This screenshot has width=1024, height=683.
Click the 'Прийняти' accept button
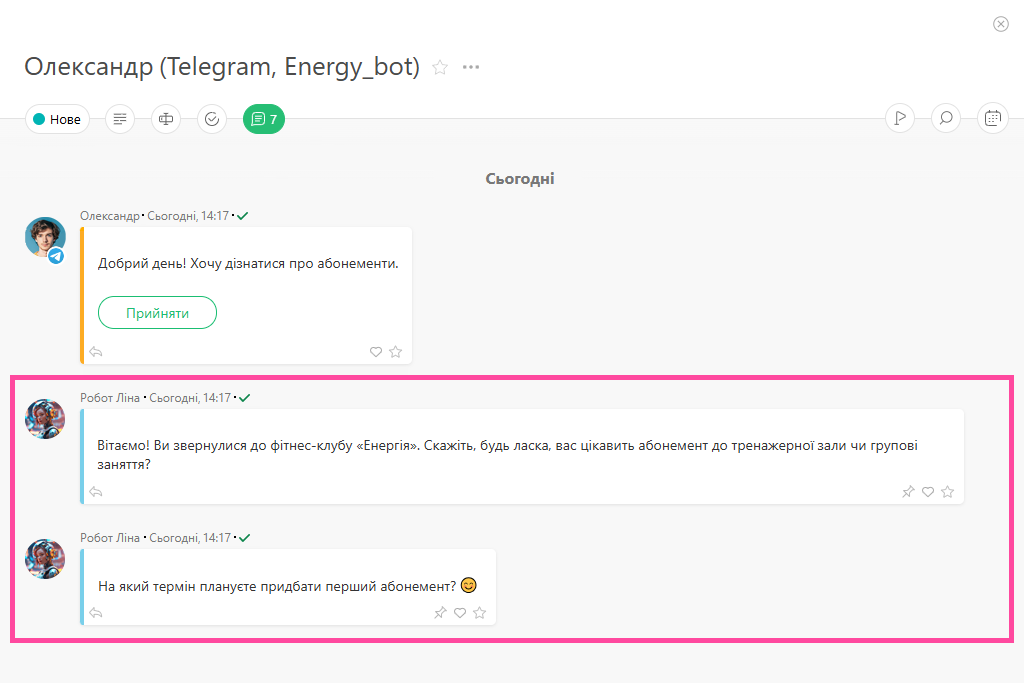pos(157,313)
